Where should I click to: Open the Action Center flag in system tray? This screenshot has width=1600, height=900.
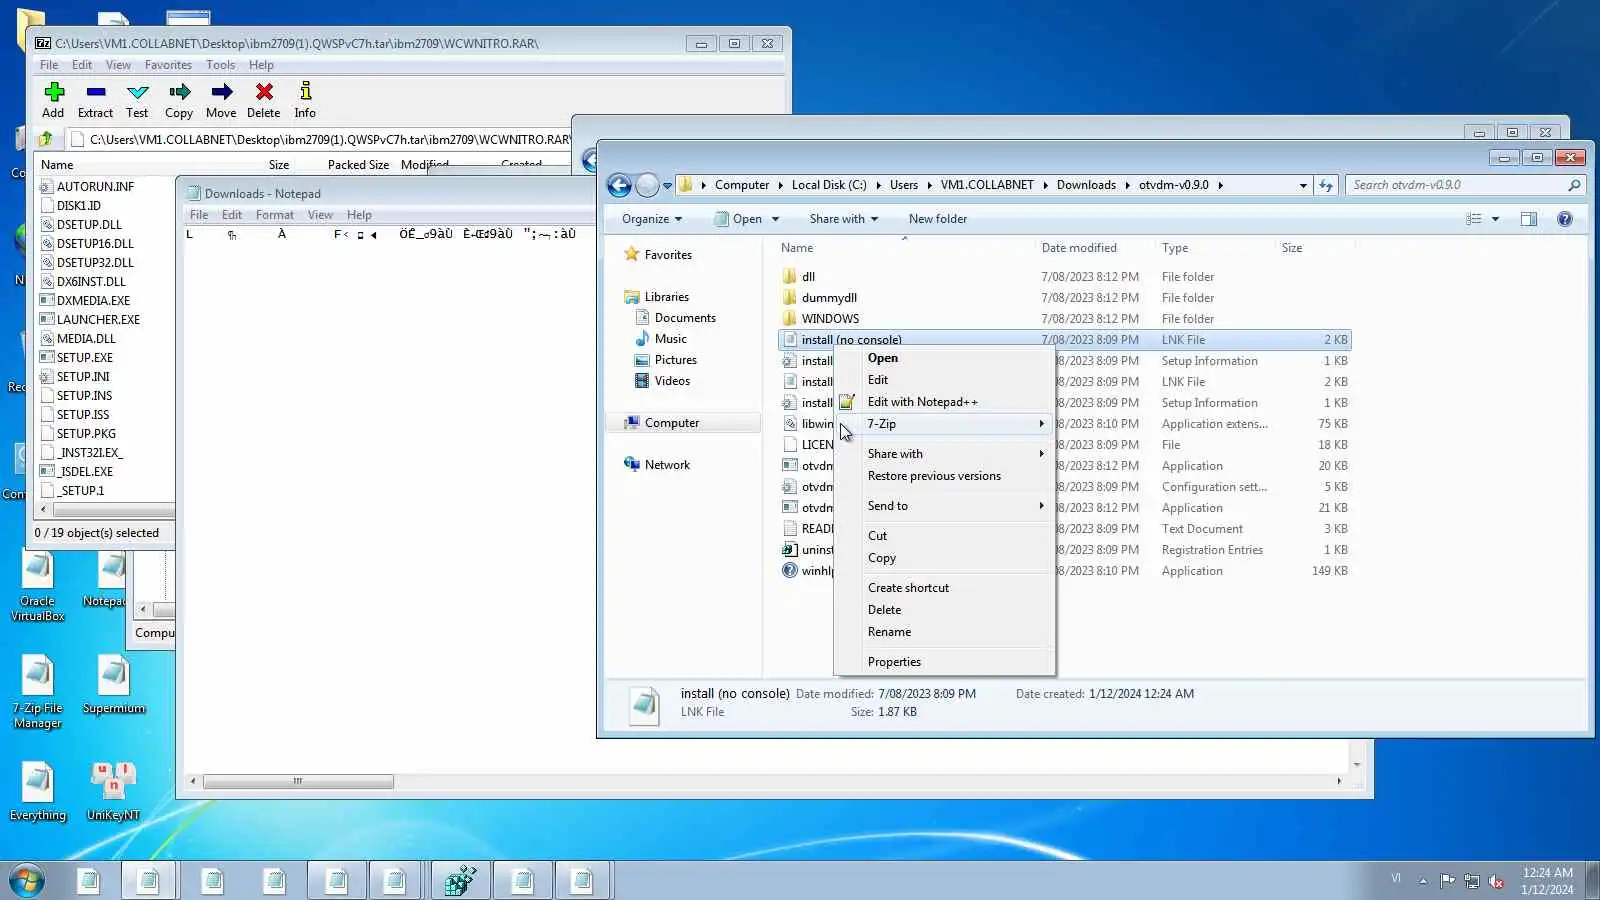coord(1447,881)
